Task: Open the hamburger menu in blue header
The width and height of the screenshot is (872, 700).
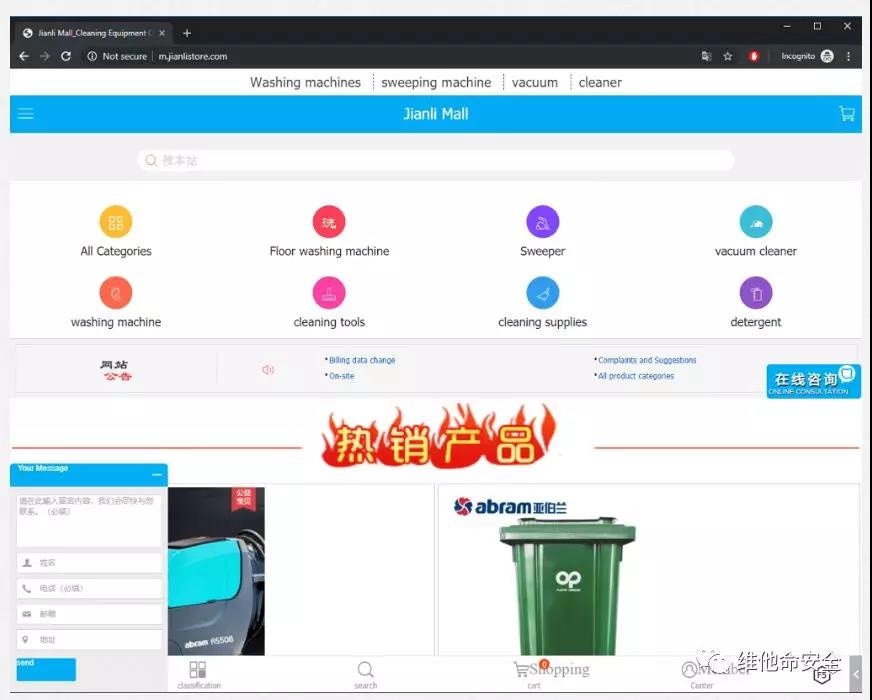Action: point(26,114)
